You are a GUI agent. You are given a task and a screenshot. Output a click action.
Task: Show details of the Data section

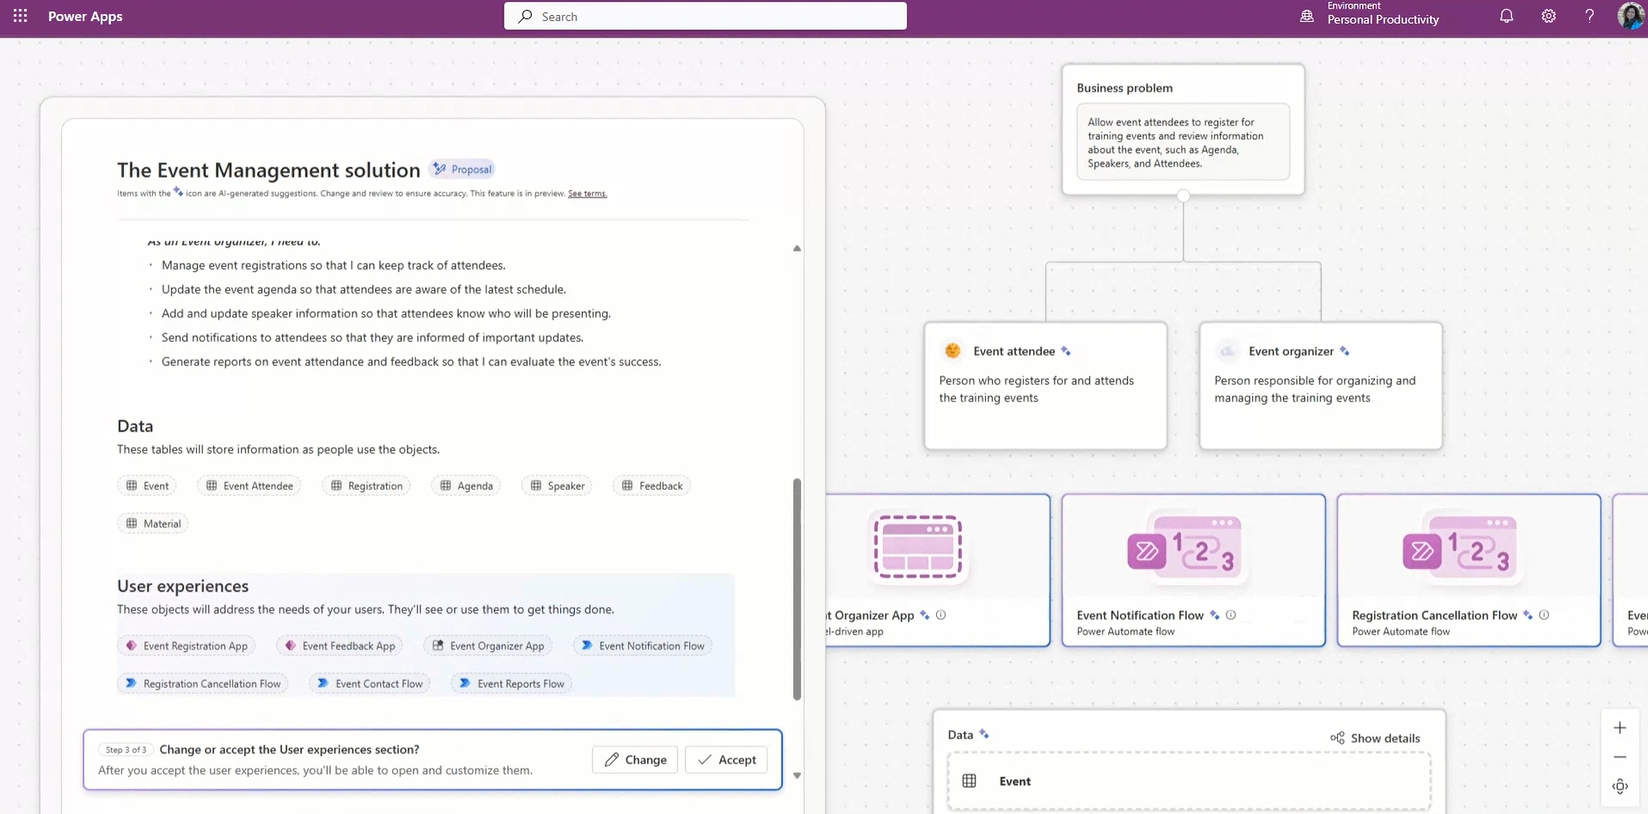(1375, 738)
